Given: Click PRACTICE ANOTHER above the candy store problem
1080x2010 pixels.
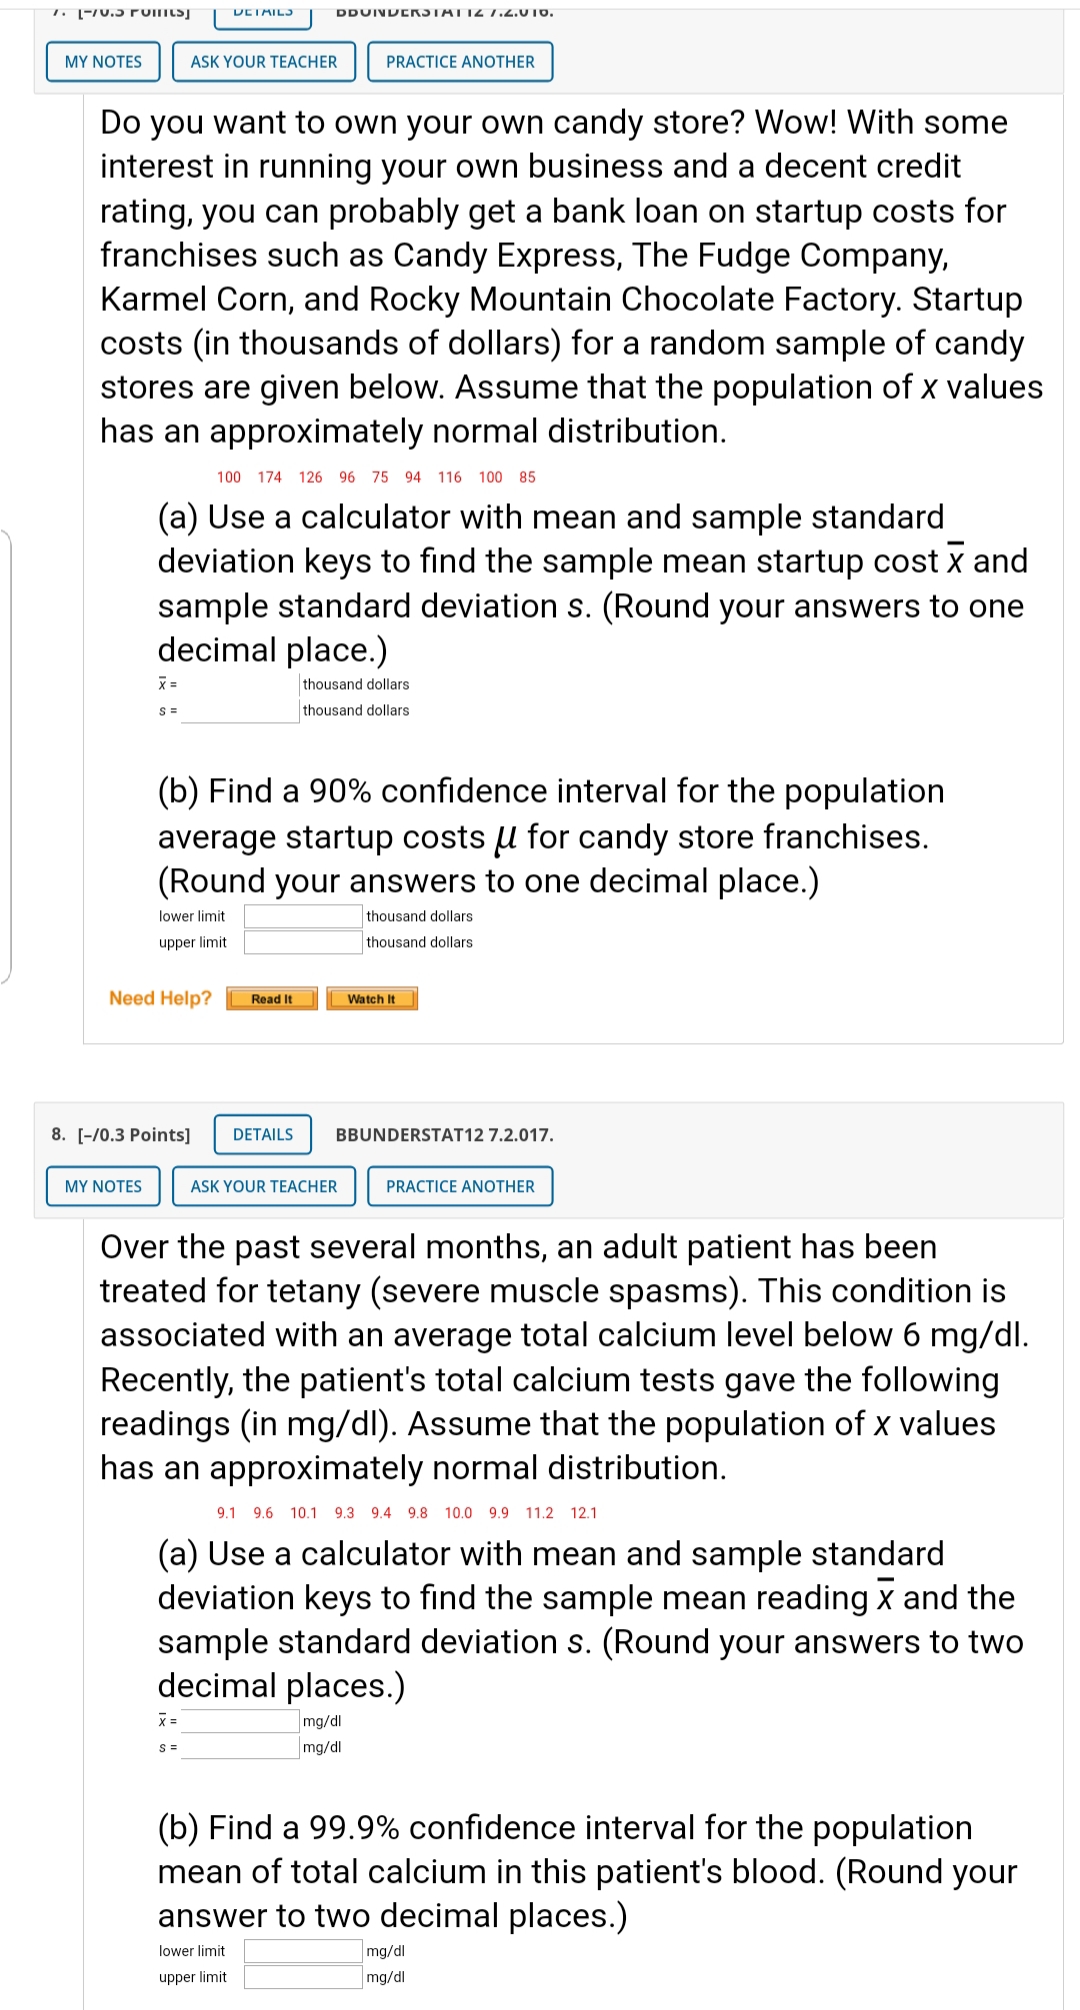Looking at the screenshot, I should tap(460, 62).
